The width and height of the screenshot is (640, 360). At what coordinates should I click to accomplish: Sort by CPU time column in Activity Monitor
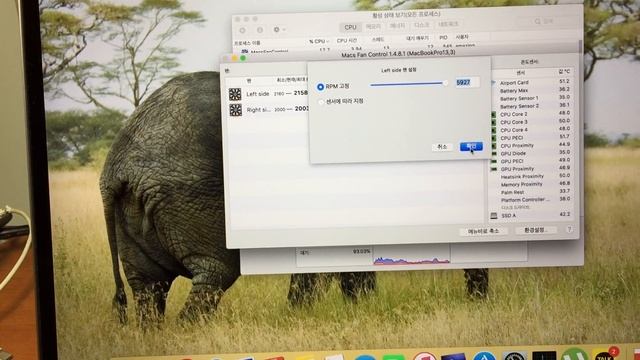point(347,40)
